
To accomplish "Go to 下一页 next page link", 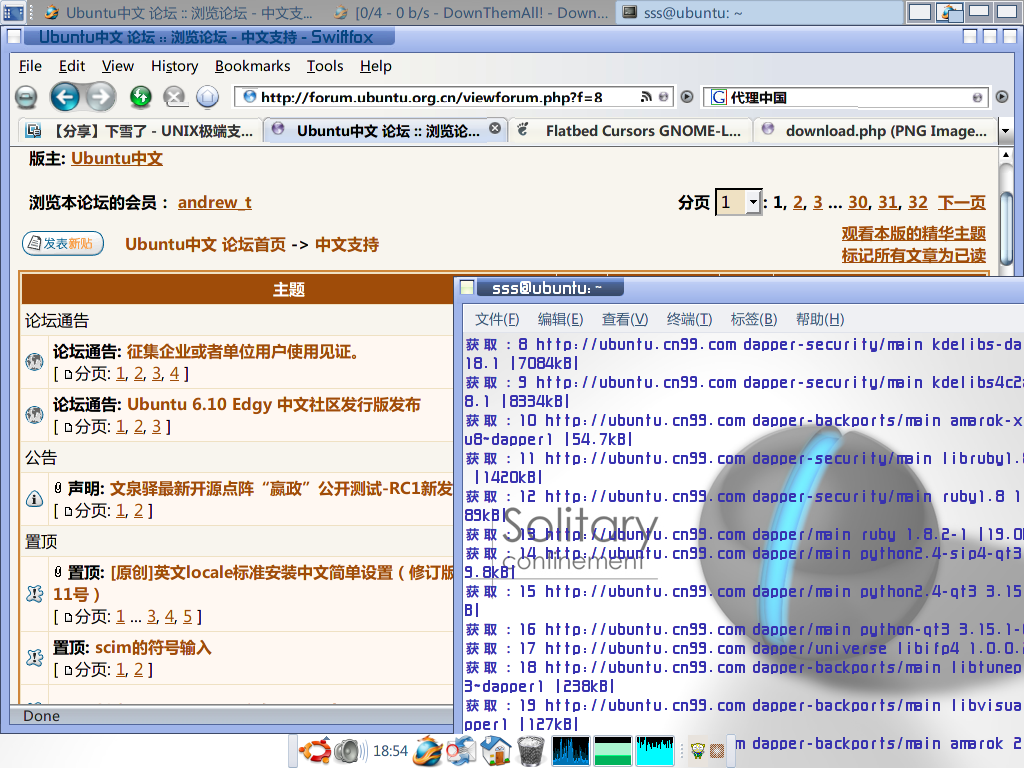I will 961,202.
